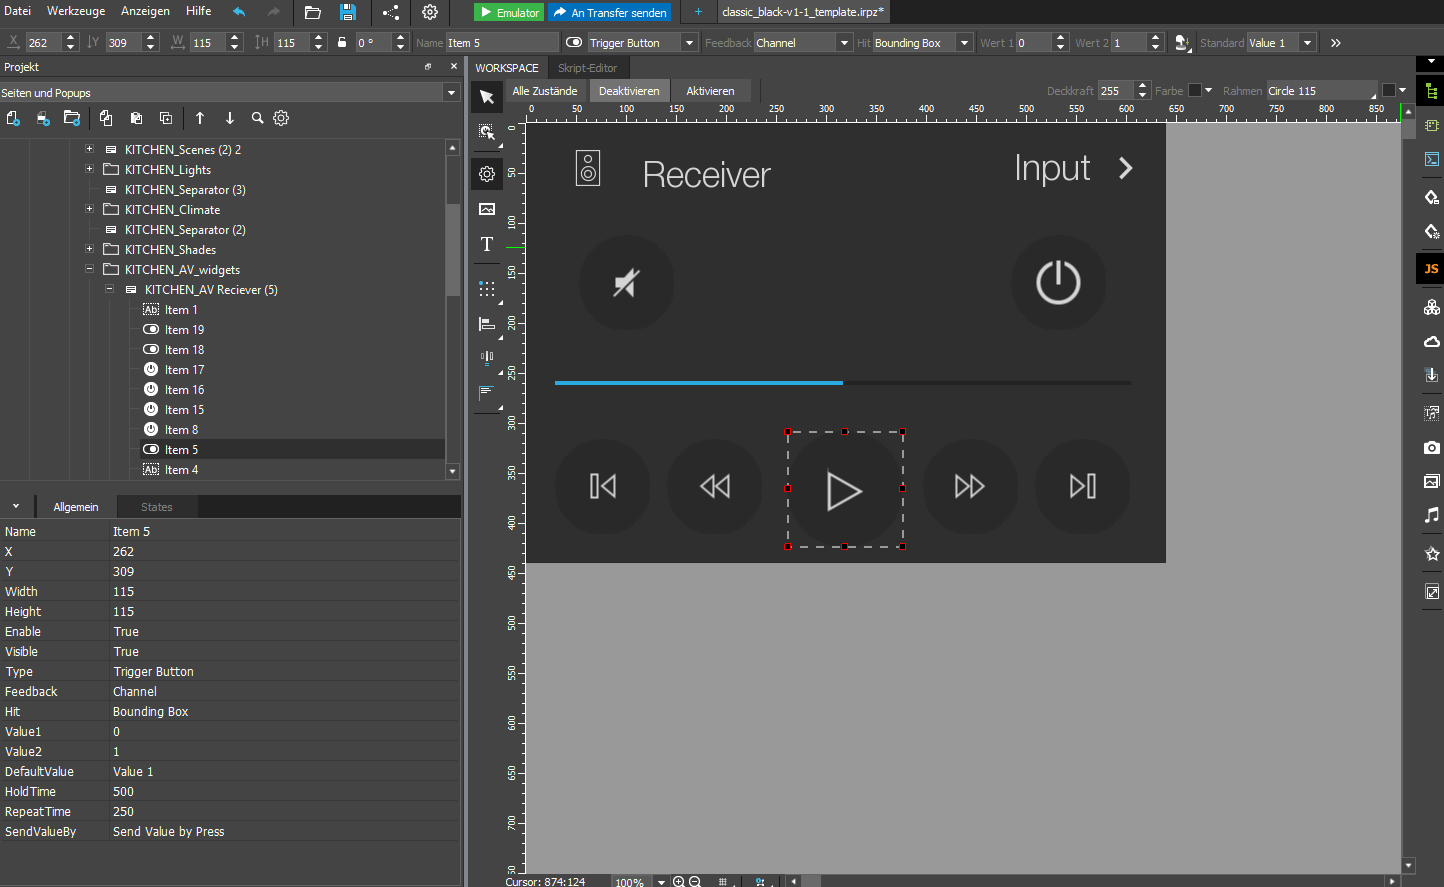The height and width of the screenshot is (887, 1444).
Task: Open the Werkzeuge menu
Action: click(x=75, y=11)
